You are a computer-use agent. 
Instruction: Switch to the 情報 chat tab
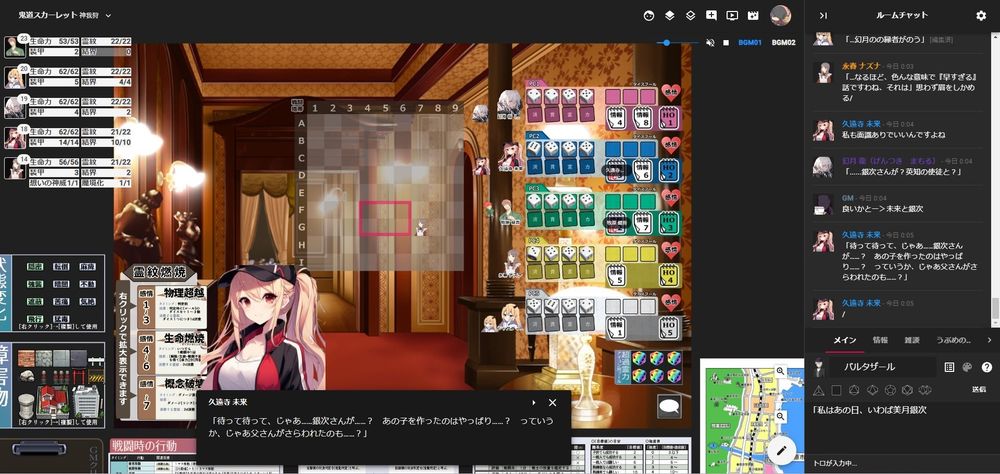click(x=880, y=340)
